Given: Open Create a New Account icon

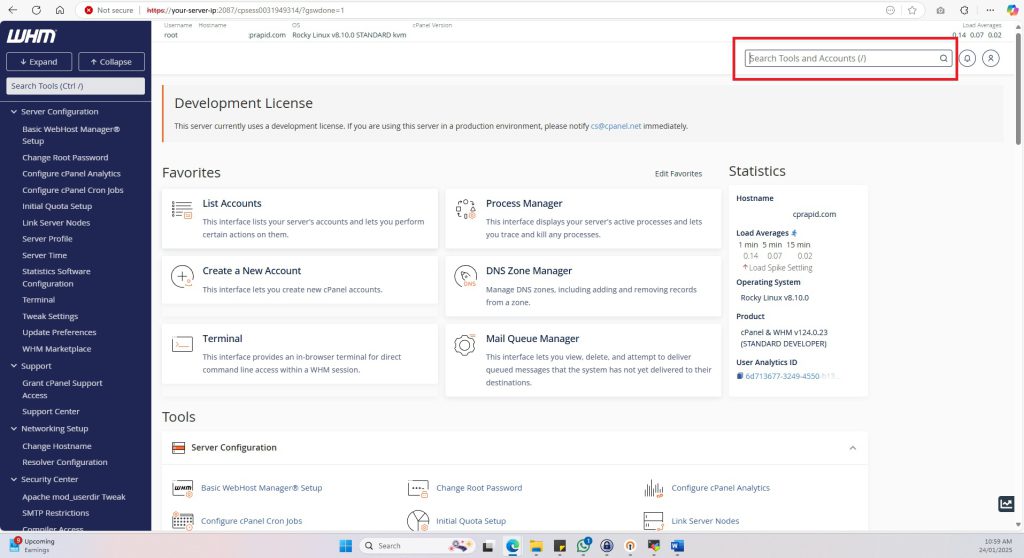Looking at the screenshot, I should pos(182,277).
